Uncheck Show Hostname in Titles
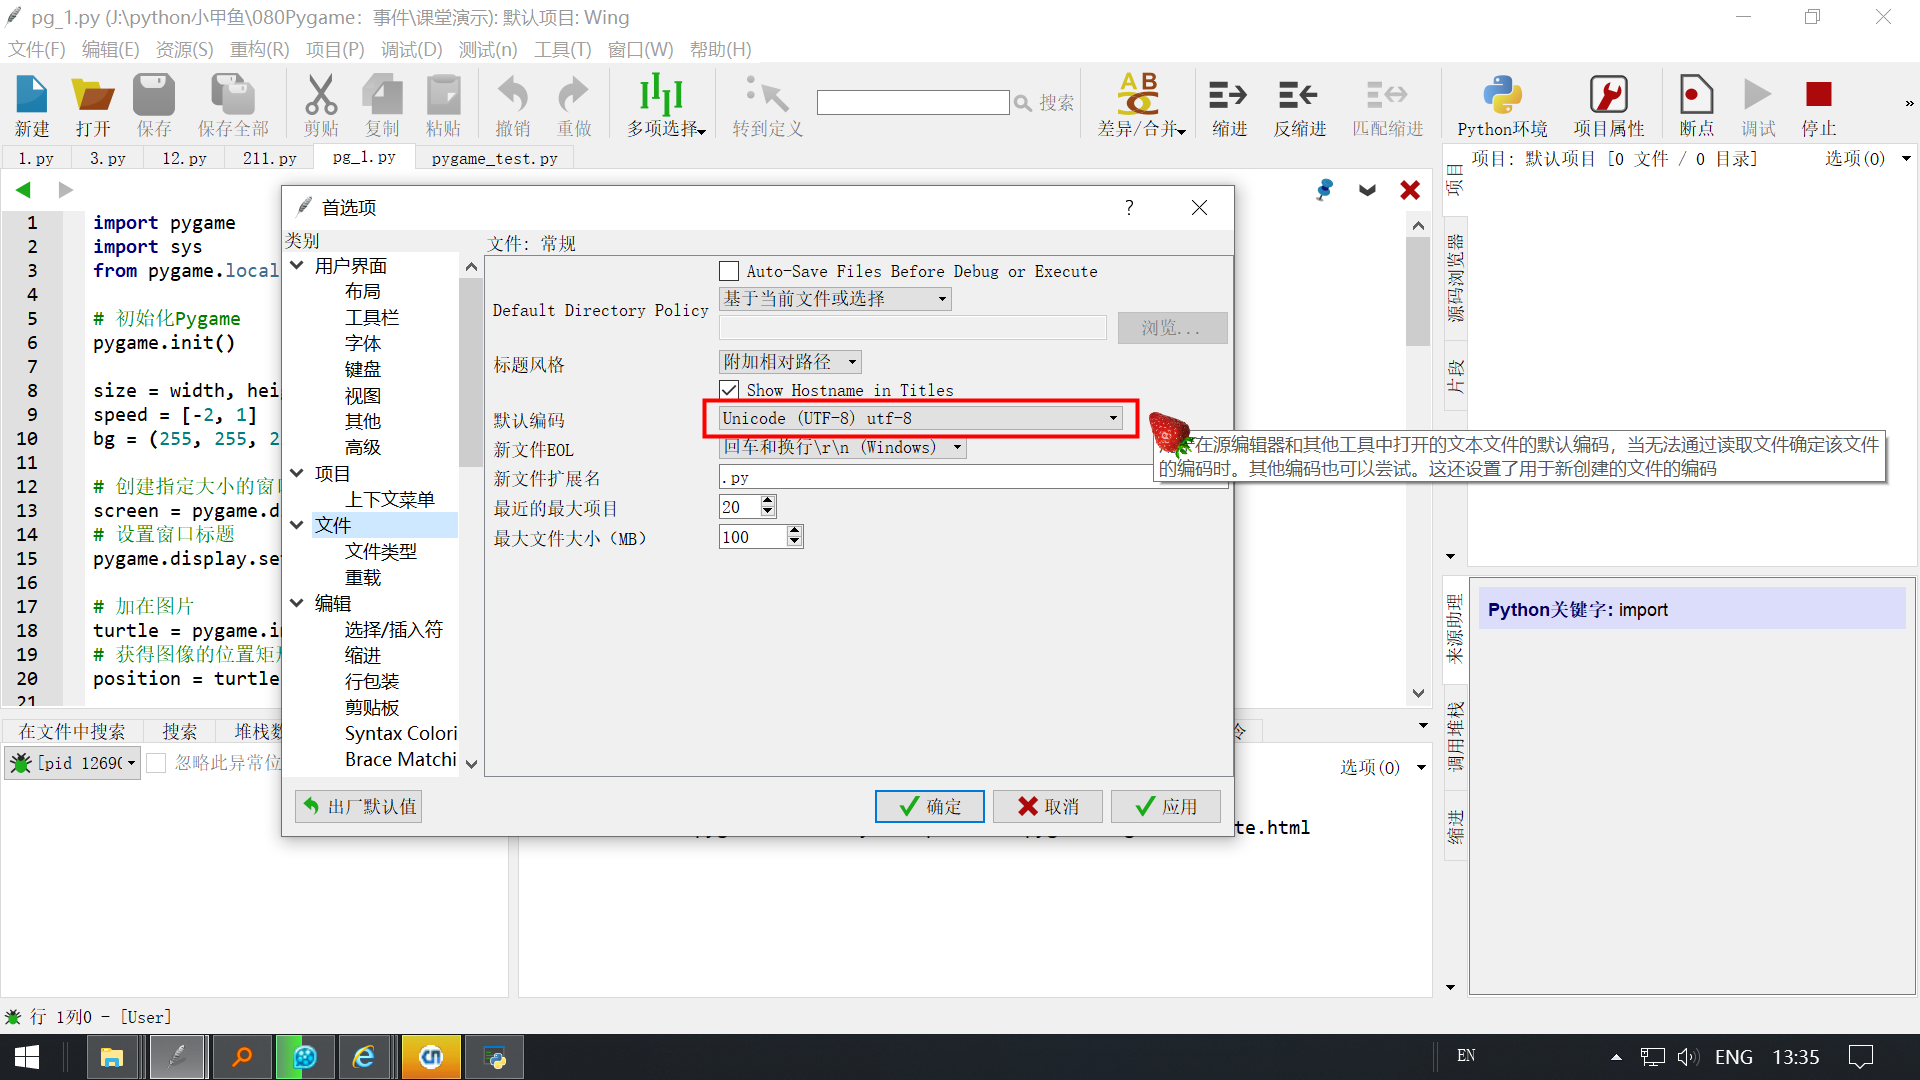The image size is (1920, 1080). (x=729, y=390)
